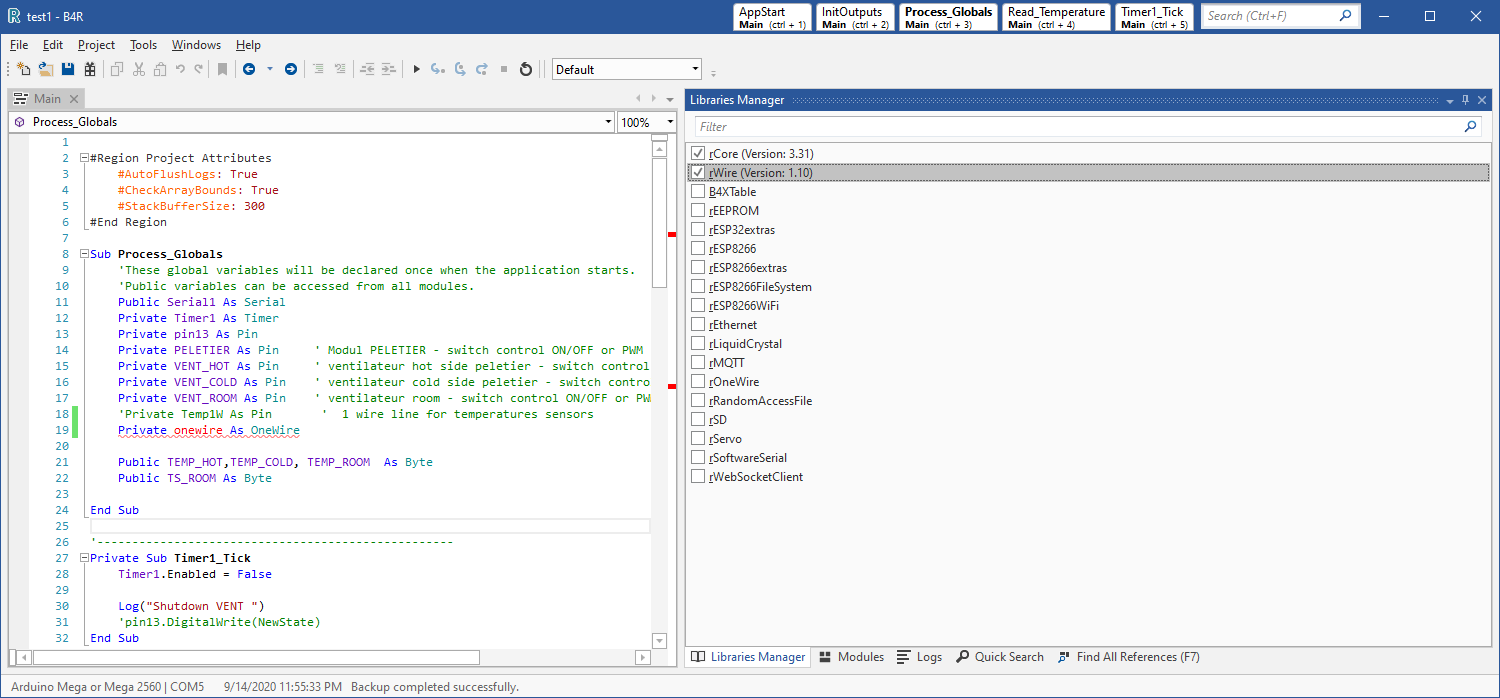Click the Restart circular arrow icon
Screen dimensions: 1500x698
pos(526,69)
